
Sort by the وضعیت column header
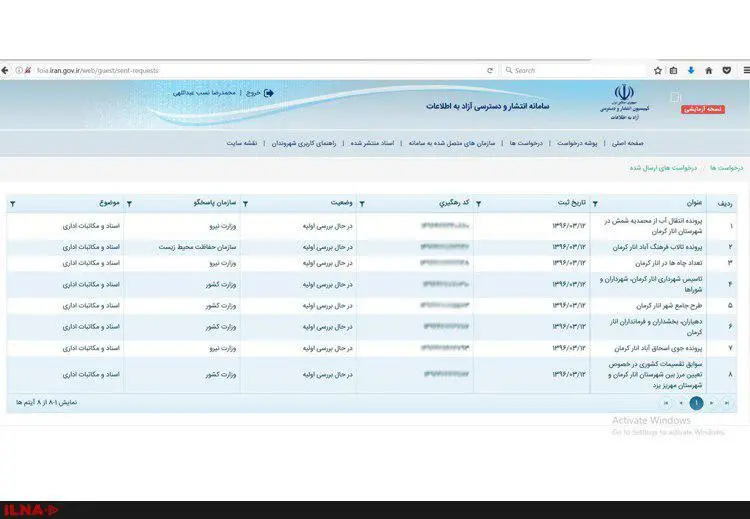[x=342, y=203]
